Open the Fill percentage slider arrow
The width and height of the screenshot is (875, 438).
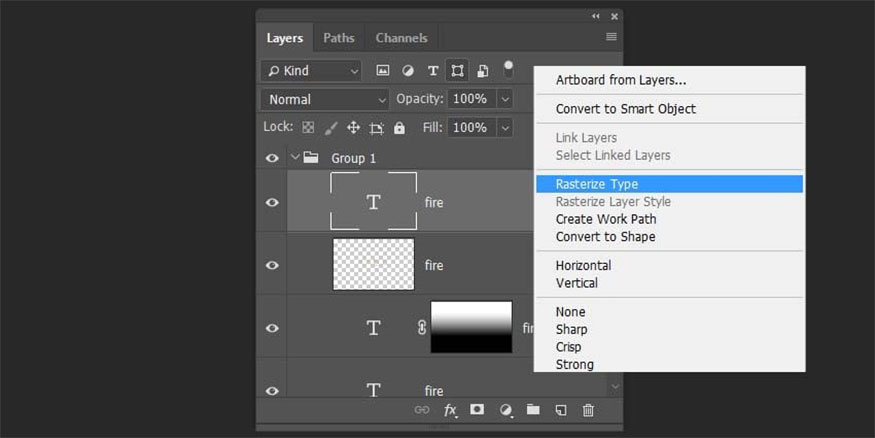click(505, 128)
